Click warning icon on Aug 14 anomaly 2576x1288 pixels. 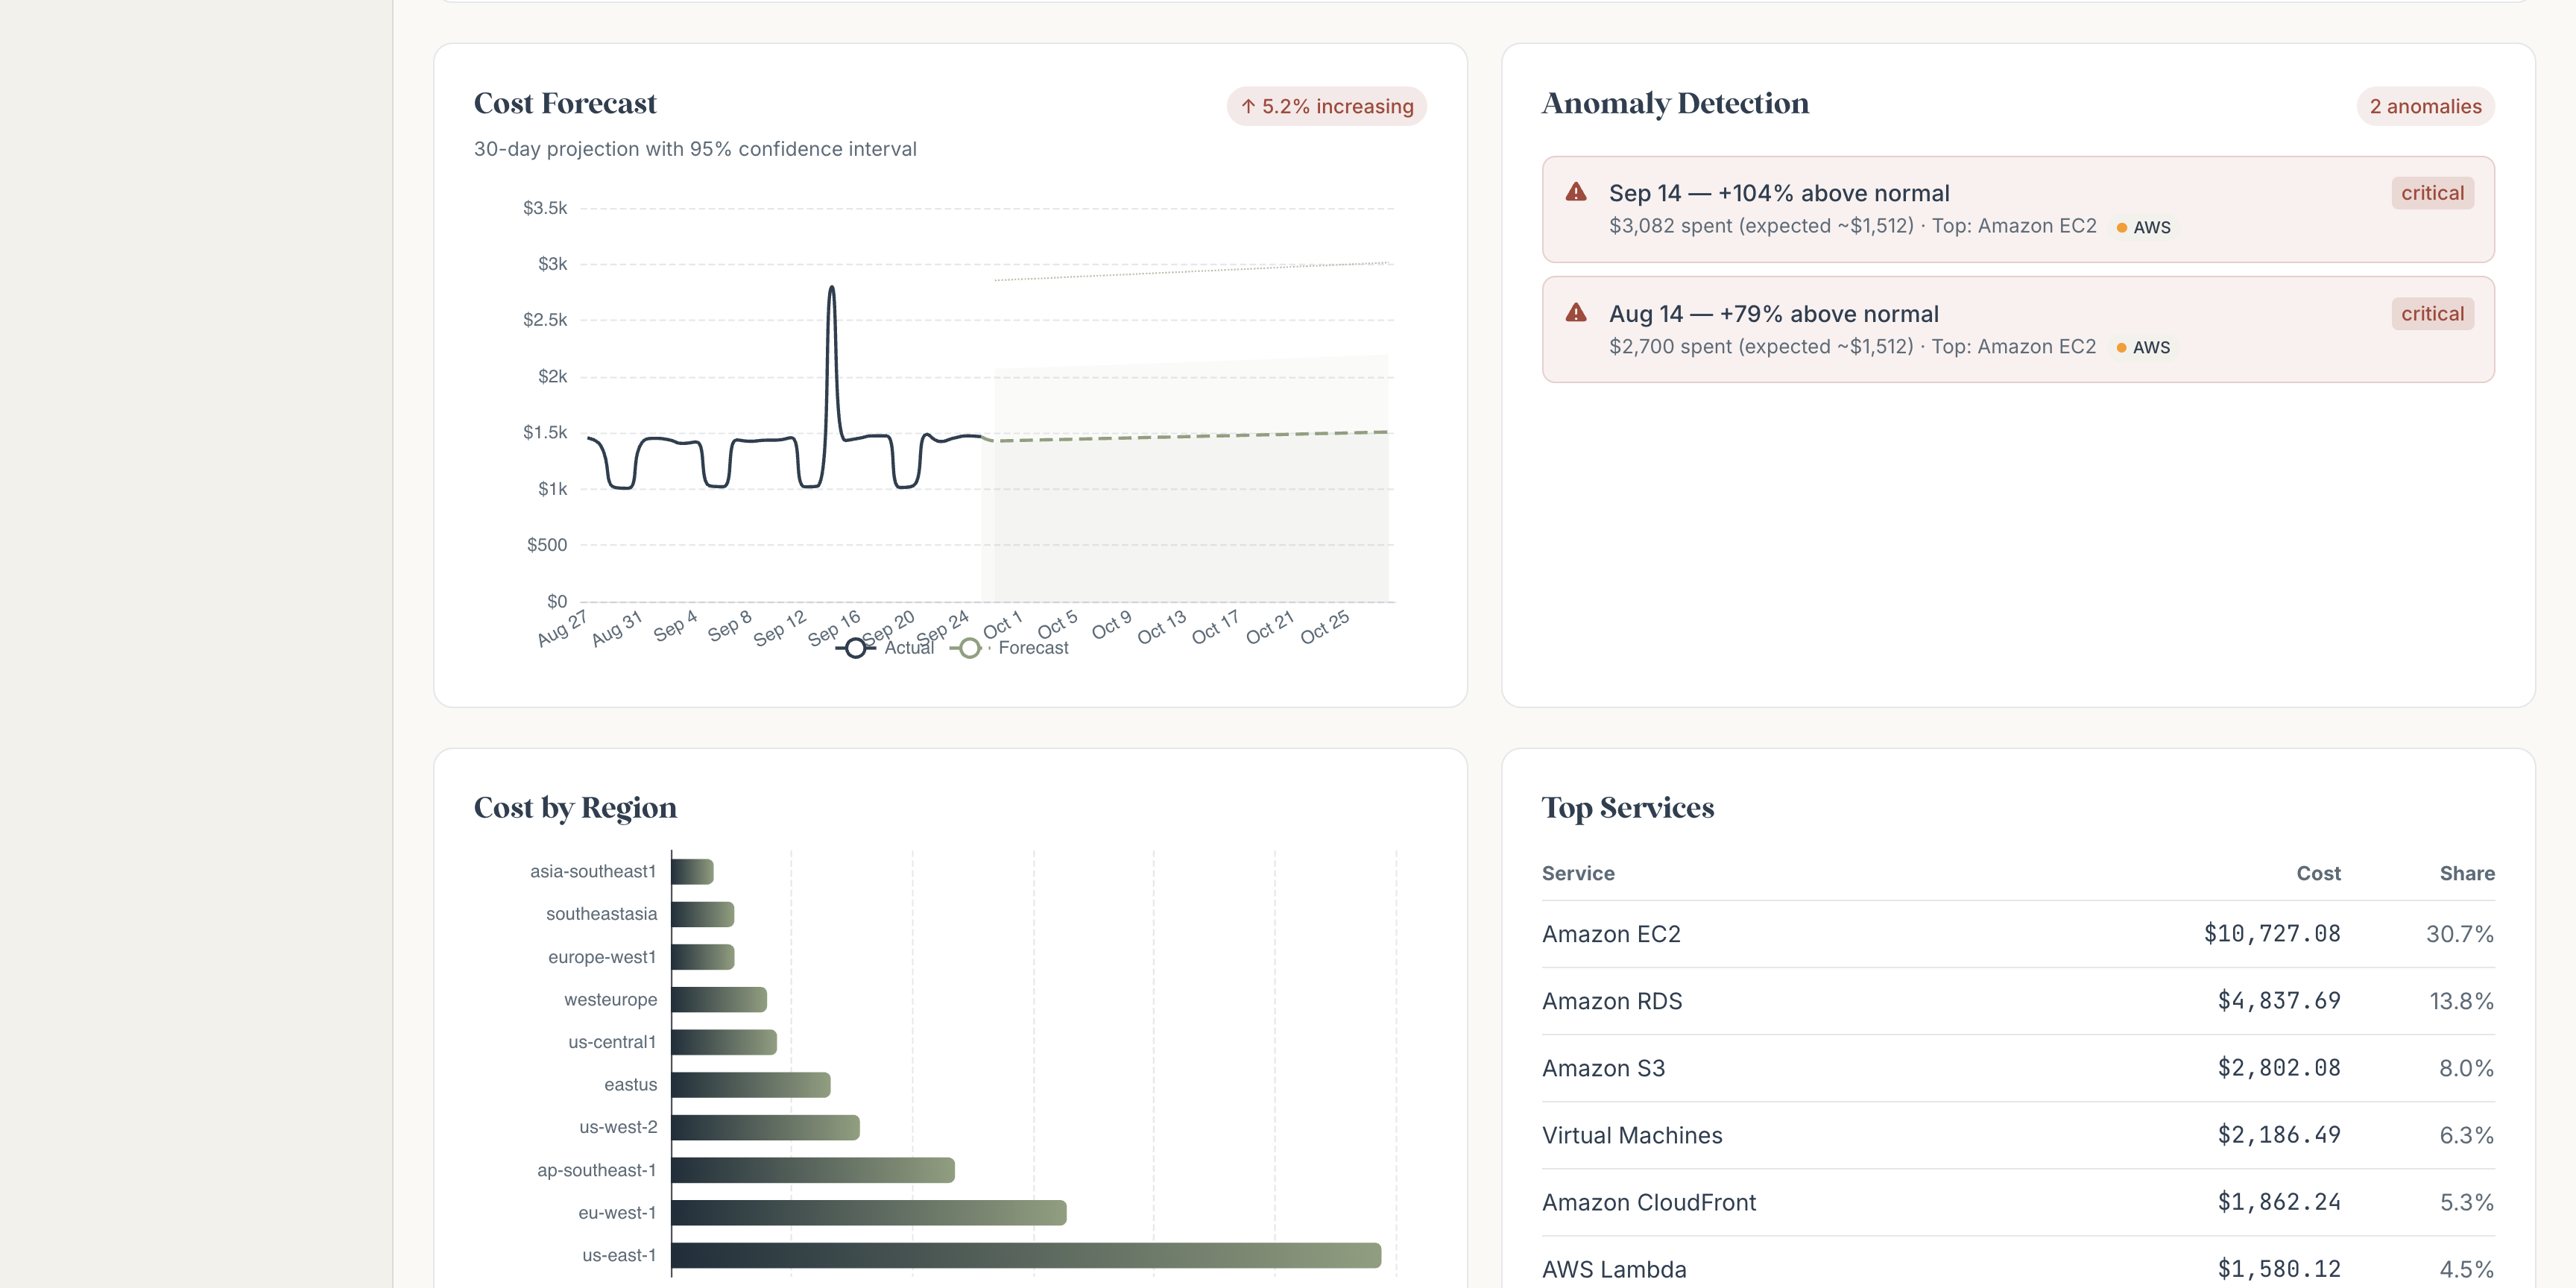1576,313
